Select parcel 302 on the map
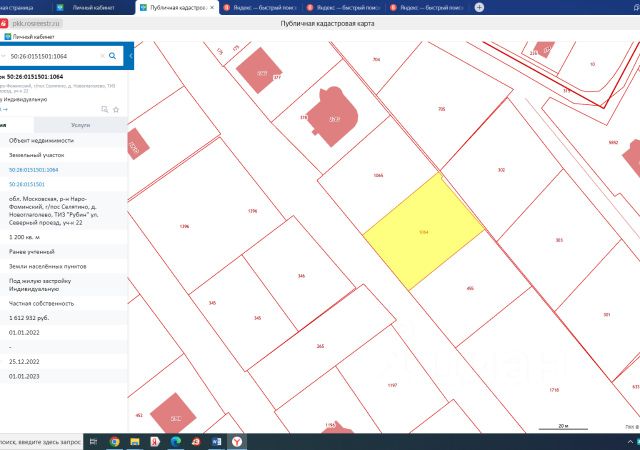 [501, 169]
